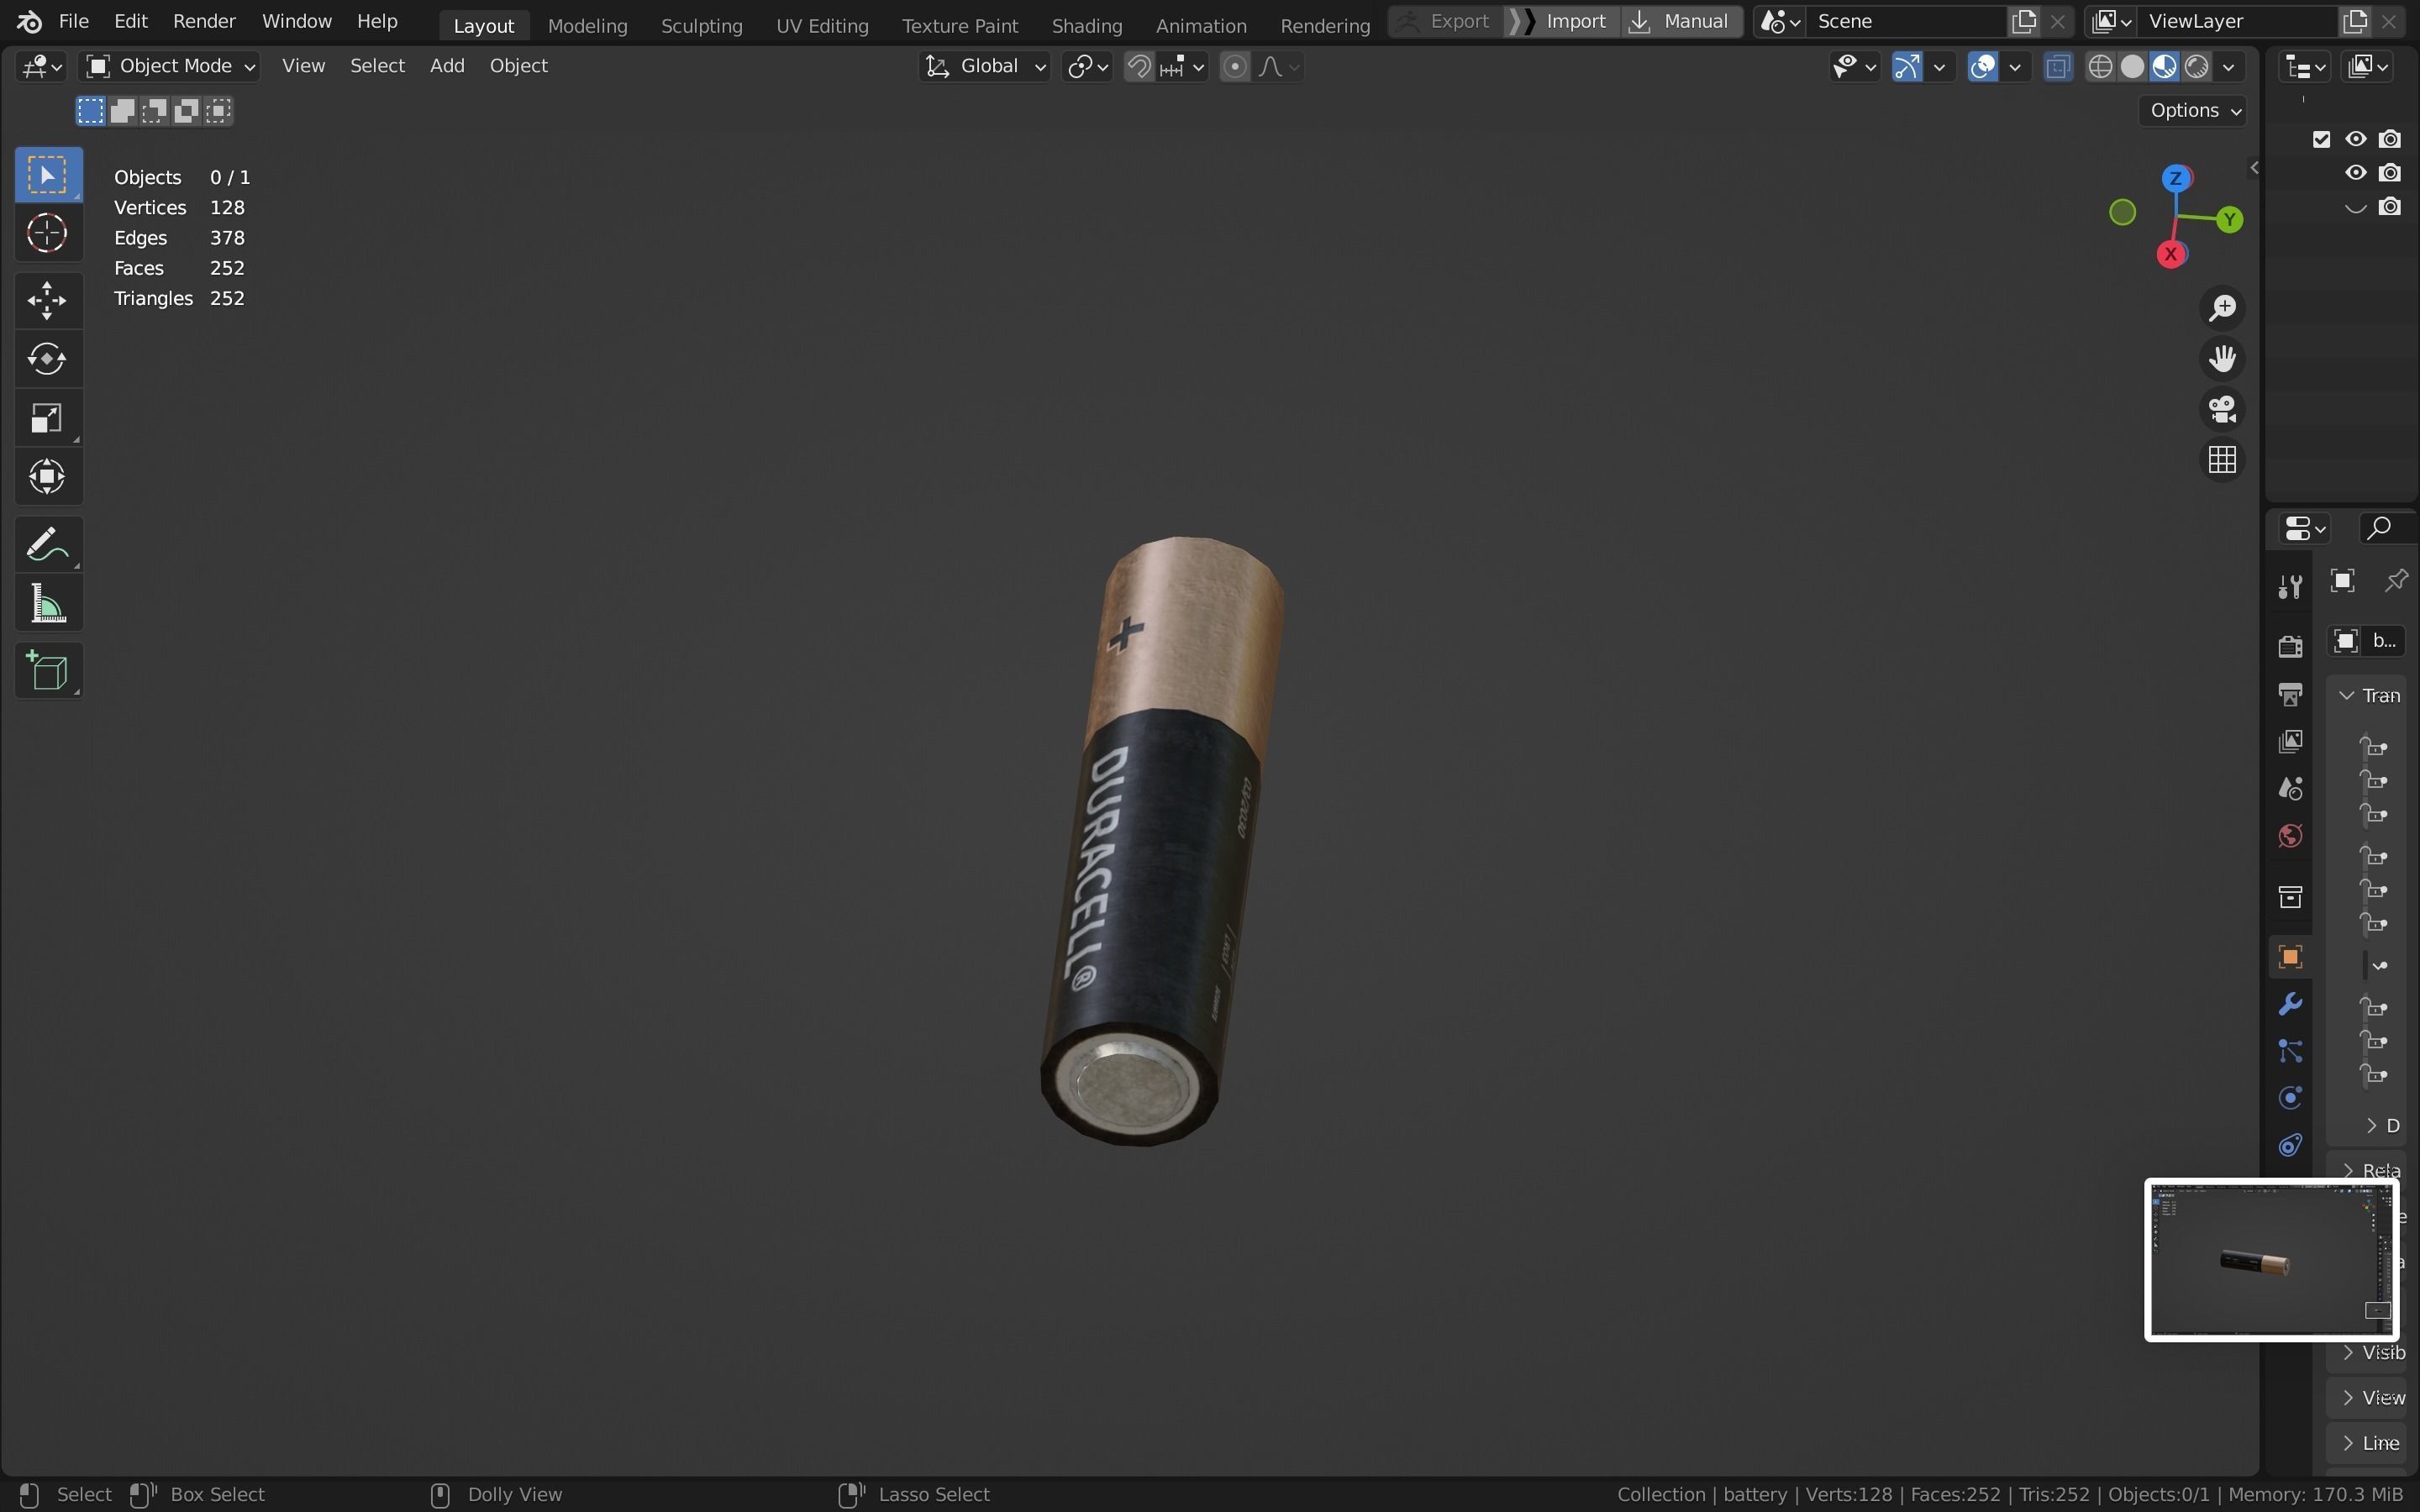Toggle viewport gizmos display
The image size is (2420, 1512).
(x=1907, y=67)
